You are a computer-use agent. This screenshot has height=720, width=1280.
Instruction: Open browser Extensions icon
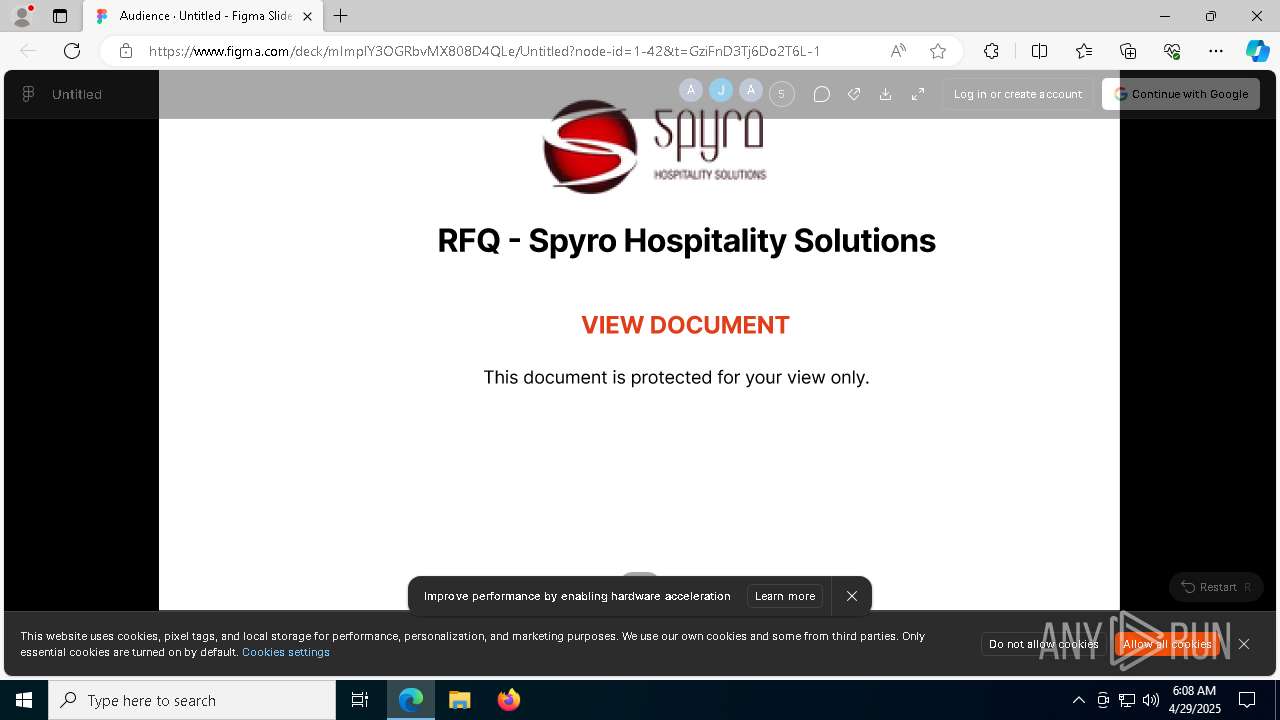pos(991,51)
